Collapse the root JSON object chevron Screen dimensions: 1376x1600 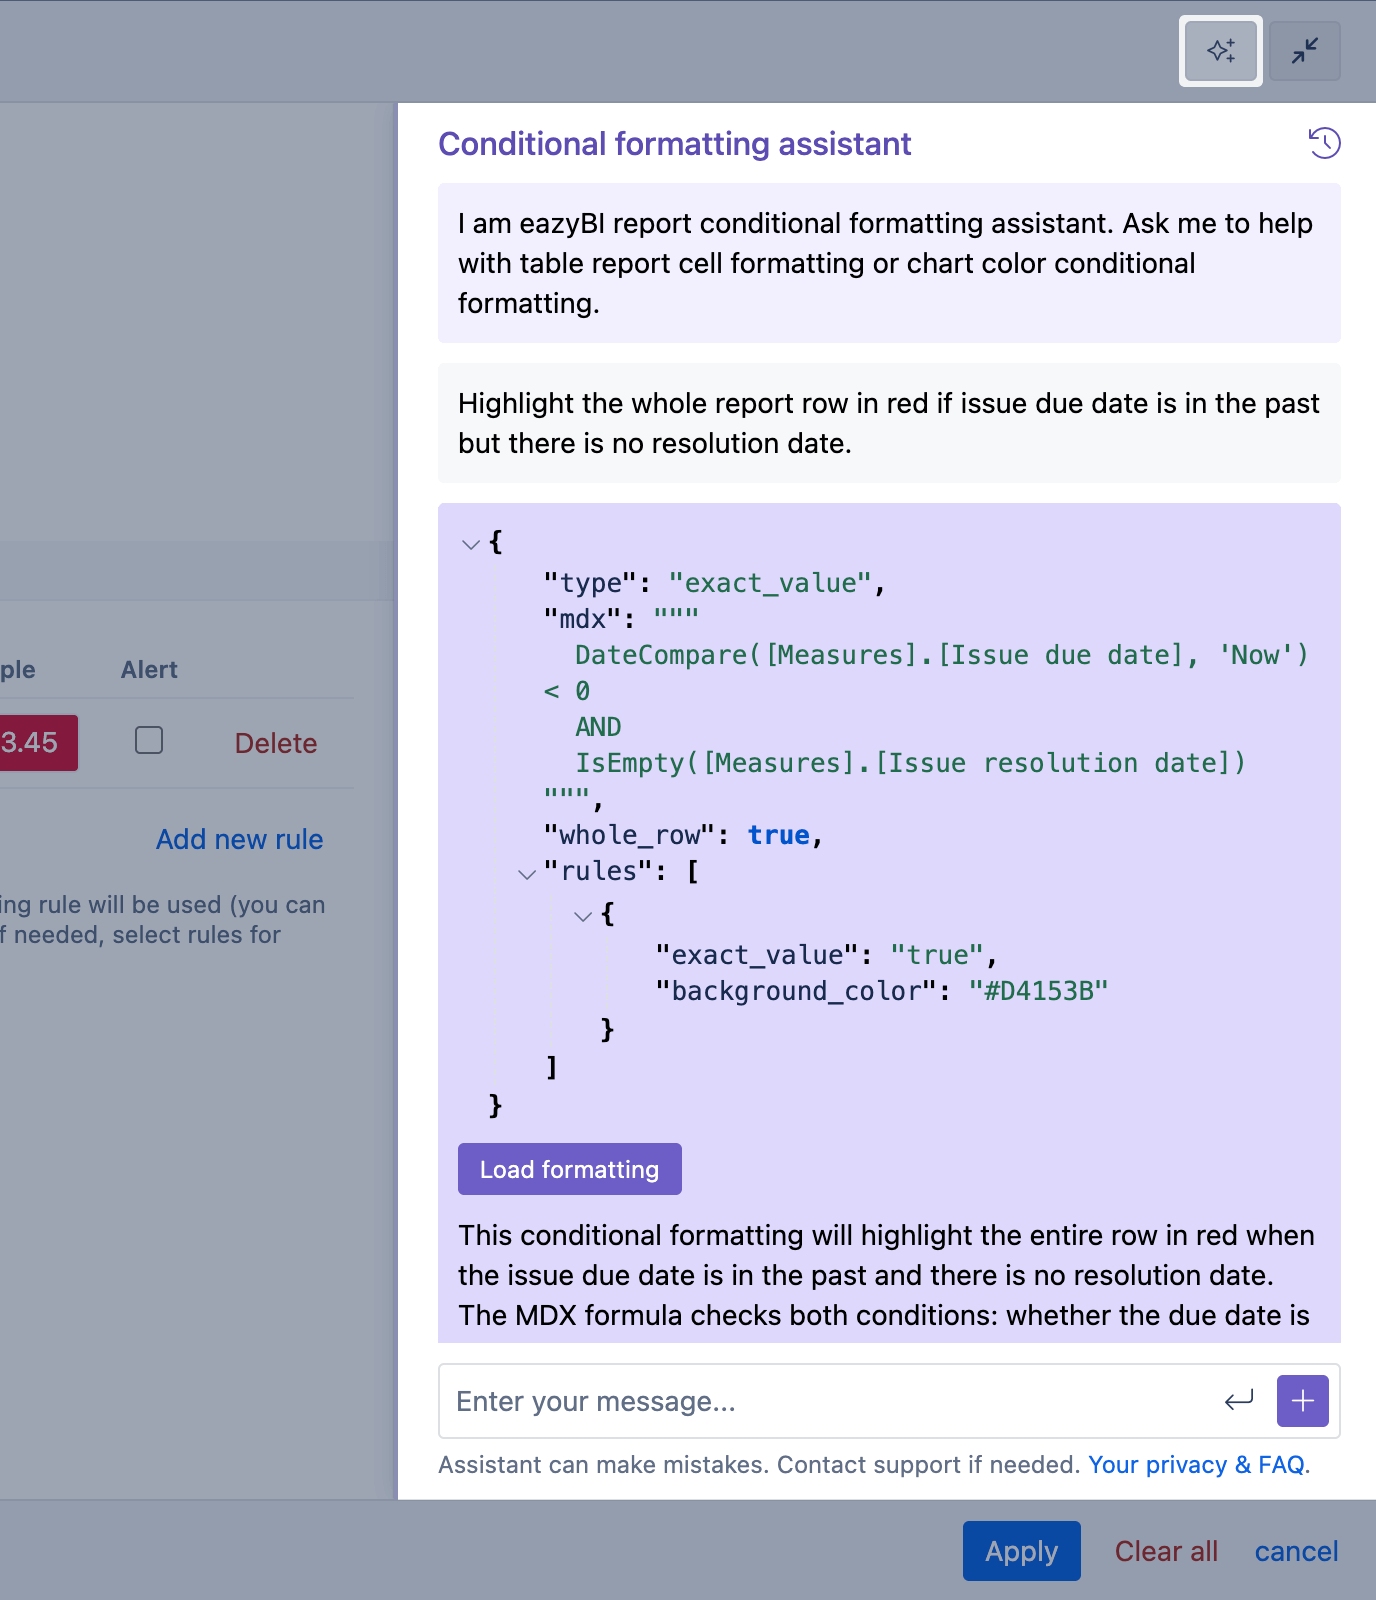click(x=471, y=545)
